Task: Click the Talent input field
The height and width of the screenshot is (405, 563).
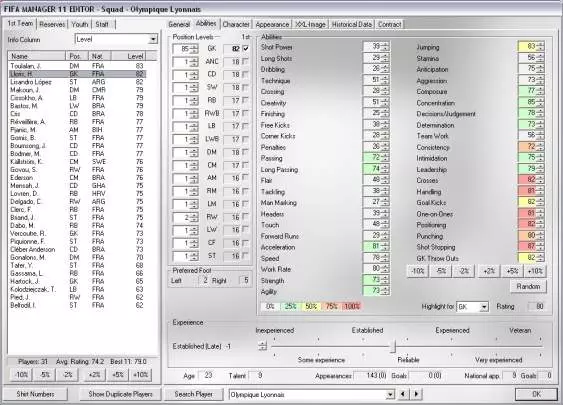Action: click(257, 376)
